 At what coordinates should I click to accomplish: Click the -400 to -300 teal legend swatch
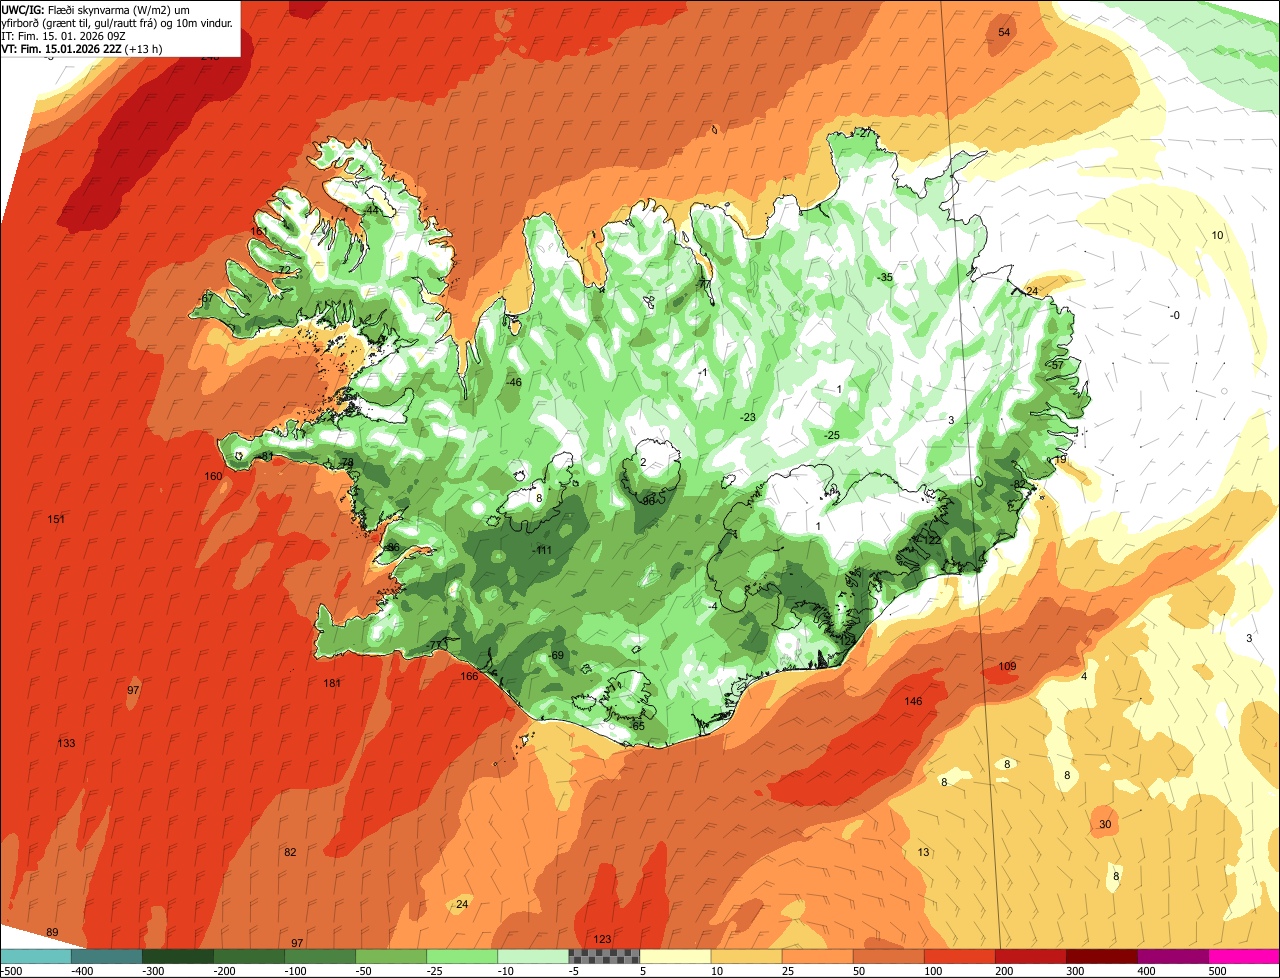point(107,956)
